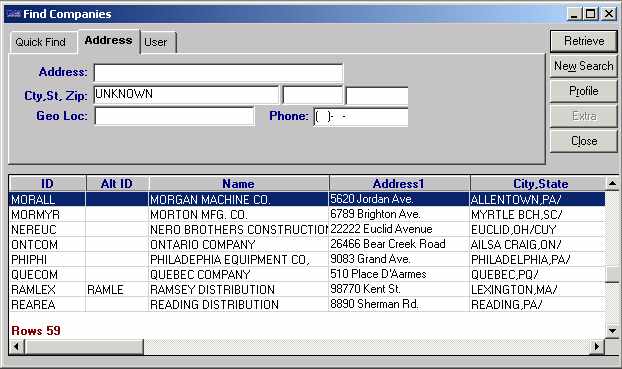Click the Address1 column header

(x=399, y=184)
